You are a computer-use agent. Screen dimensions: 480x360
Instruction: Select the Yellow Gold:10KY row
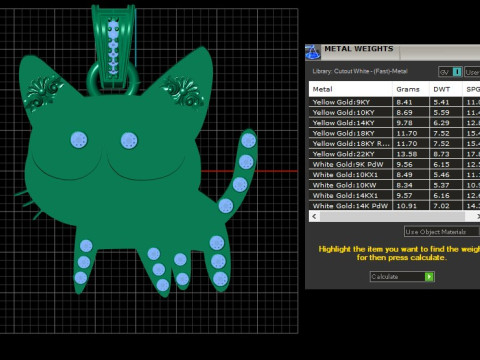[394, 112]
